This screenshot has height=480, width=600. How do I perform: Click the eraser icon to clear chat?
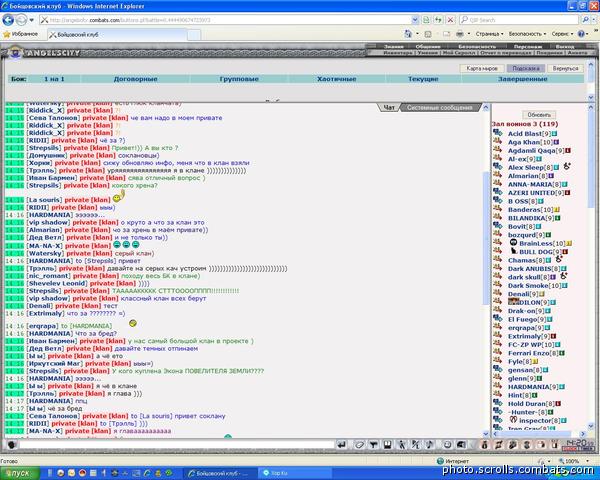coord(359,445)
